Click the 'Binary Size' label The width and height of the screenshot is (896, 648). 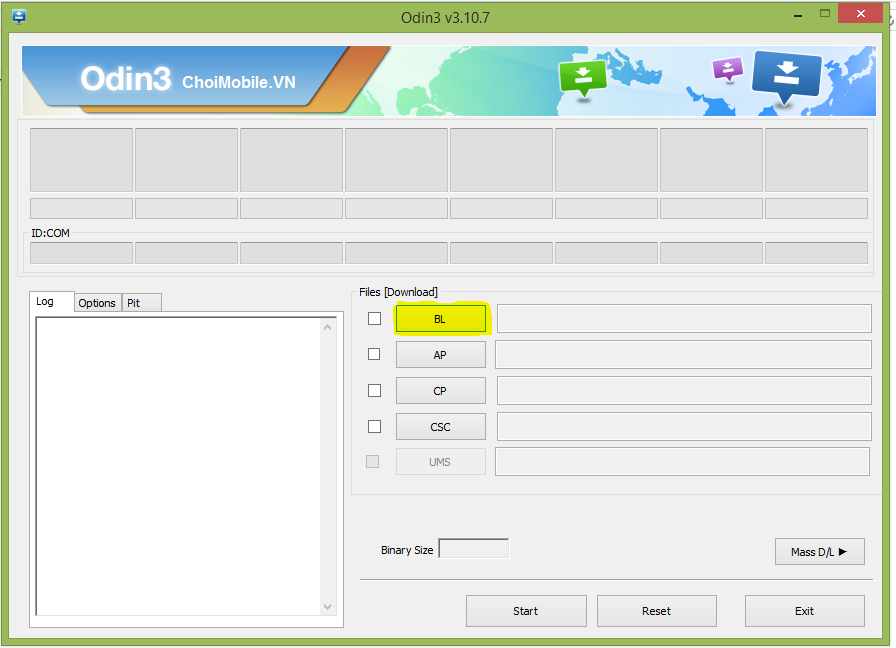point(407,550)
